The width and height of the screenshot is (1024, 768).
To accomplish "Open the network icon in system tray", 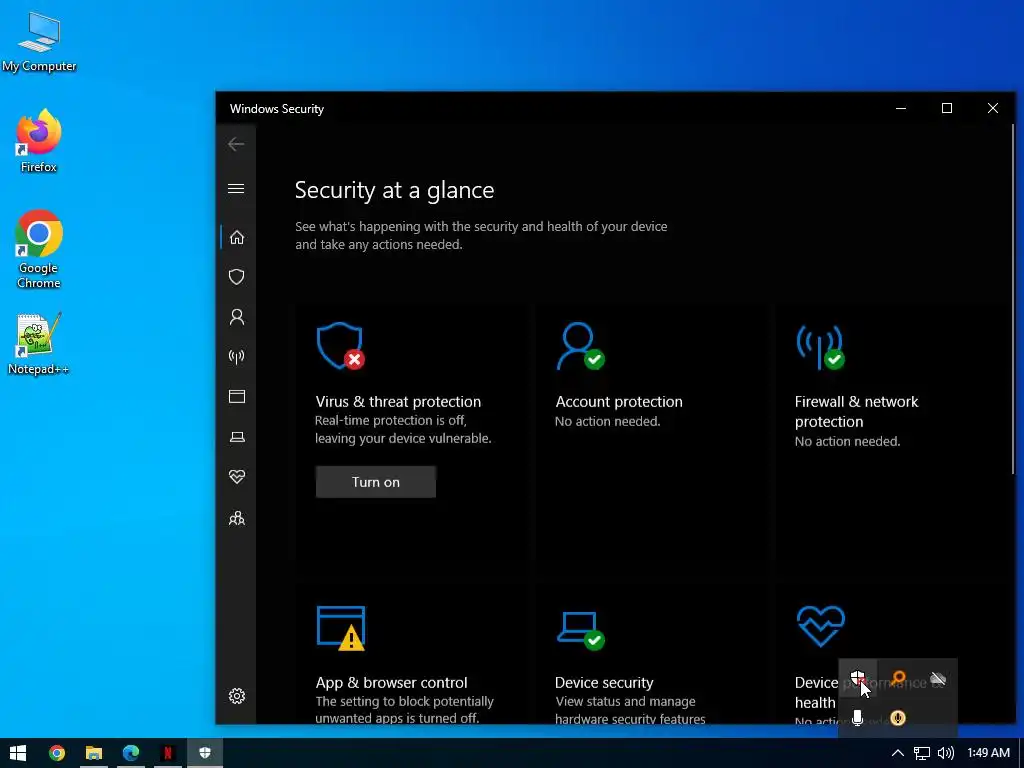I will point(921,754).
